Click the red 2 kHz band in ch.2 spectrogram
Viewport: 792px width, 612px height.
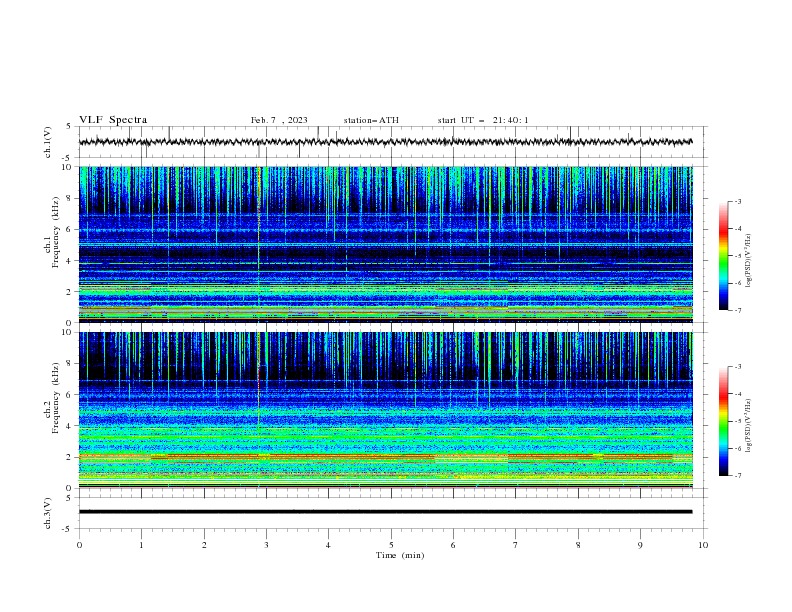click(x=385, y=456)
